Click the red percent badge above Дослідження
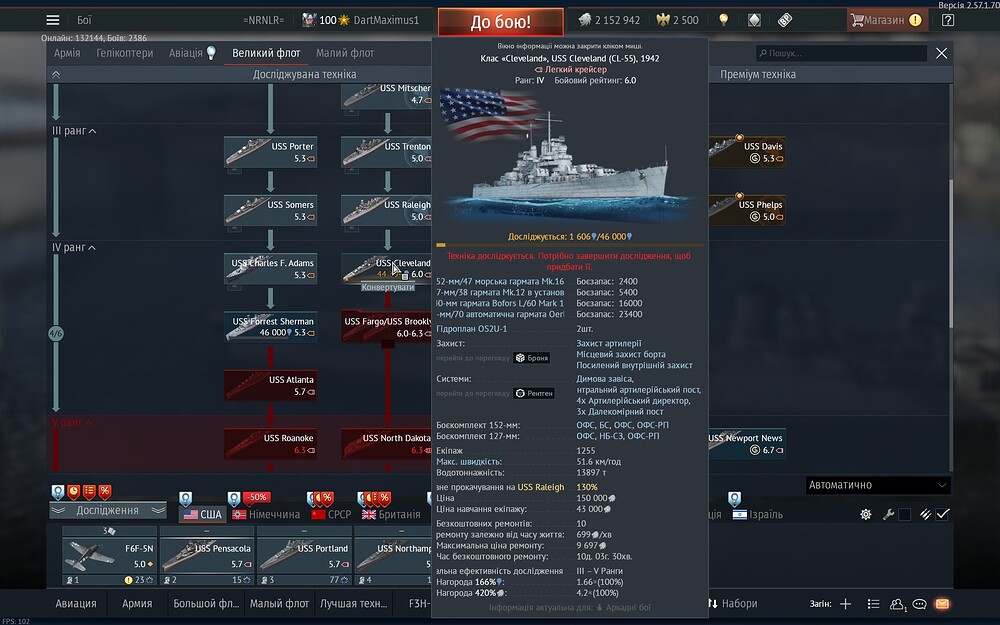This screenshot has width=1000, height=625. (105, 492)
